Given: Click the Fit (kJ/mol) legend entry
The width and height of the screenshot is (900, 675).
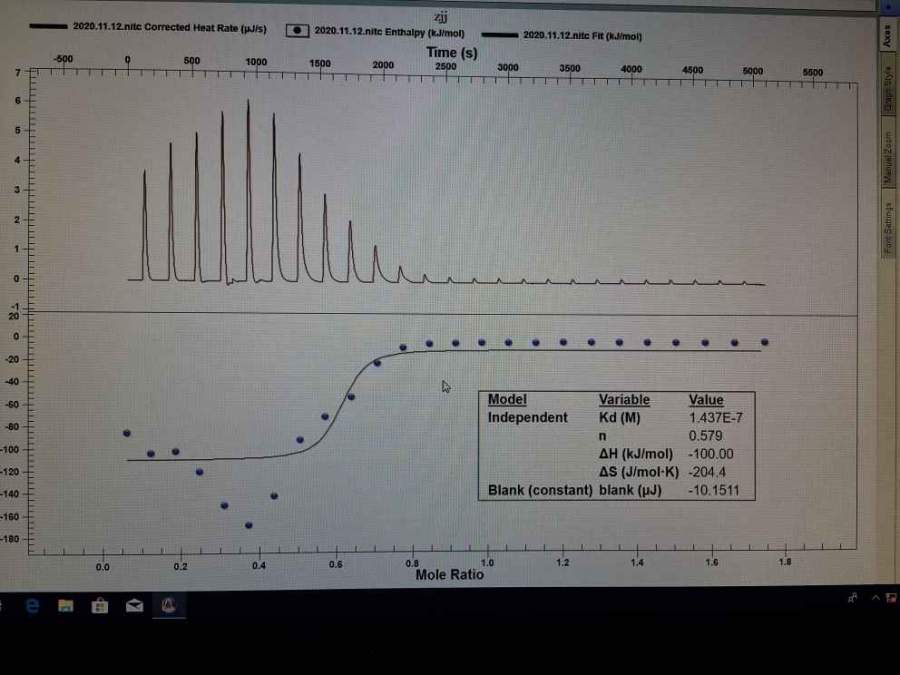Looking at the screenshot, I should (x=582, y=35).
